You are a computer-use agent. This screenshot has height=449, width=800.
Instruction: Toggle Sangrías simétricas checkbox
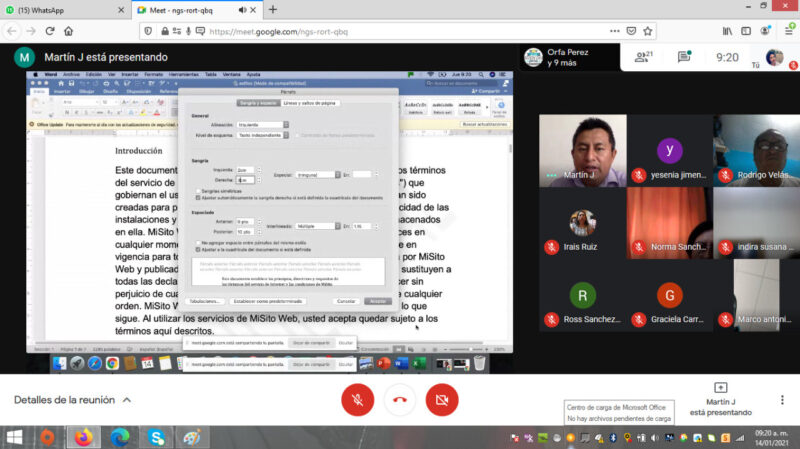coord(198,191)
